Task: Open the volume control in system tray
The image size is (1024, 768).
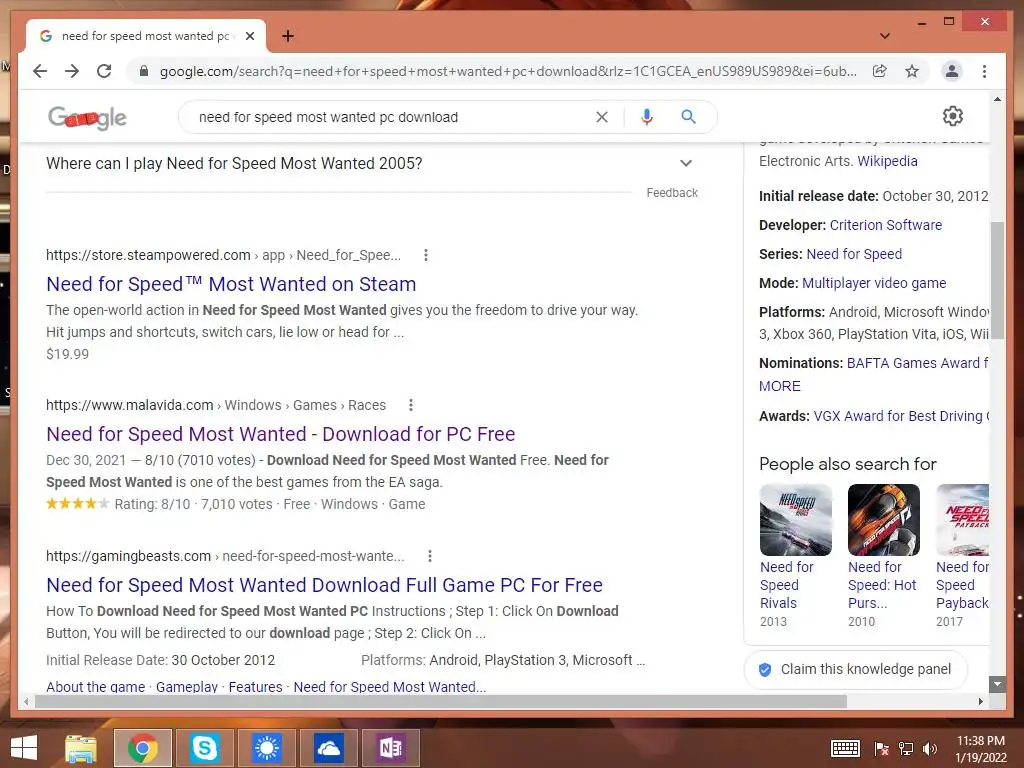Action: (x=929, y=748)
